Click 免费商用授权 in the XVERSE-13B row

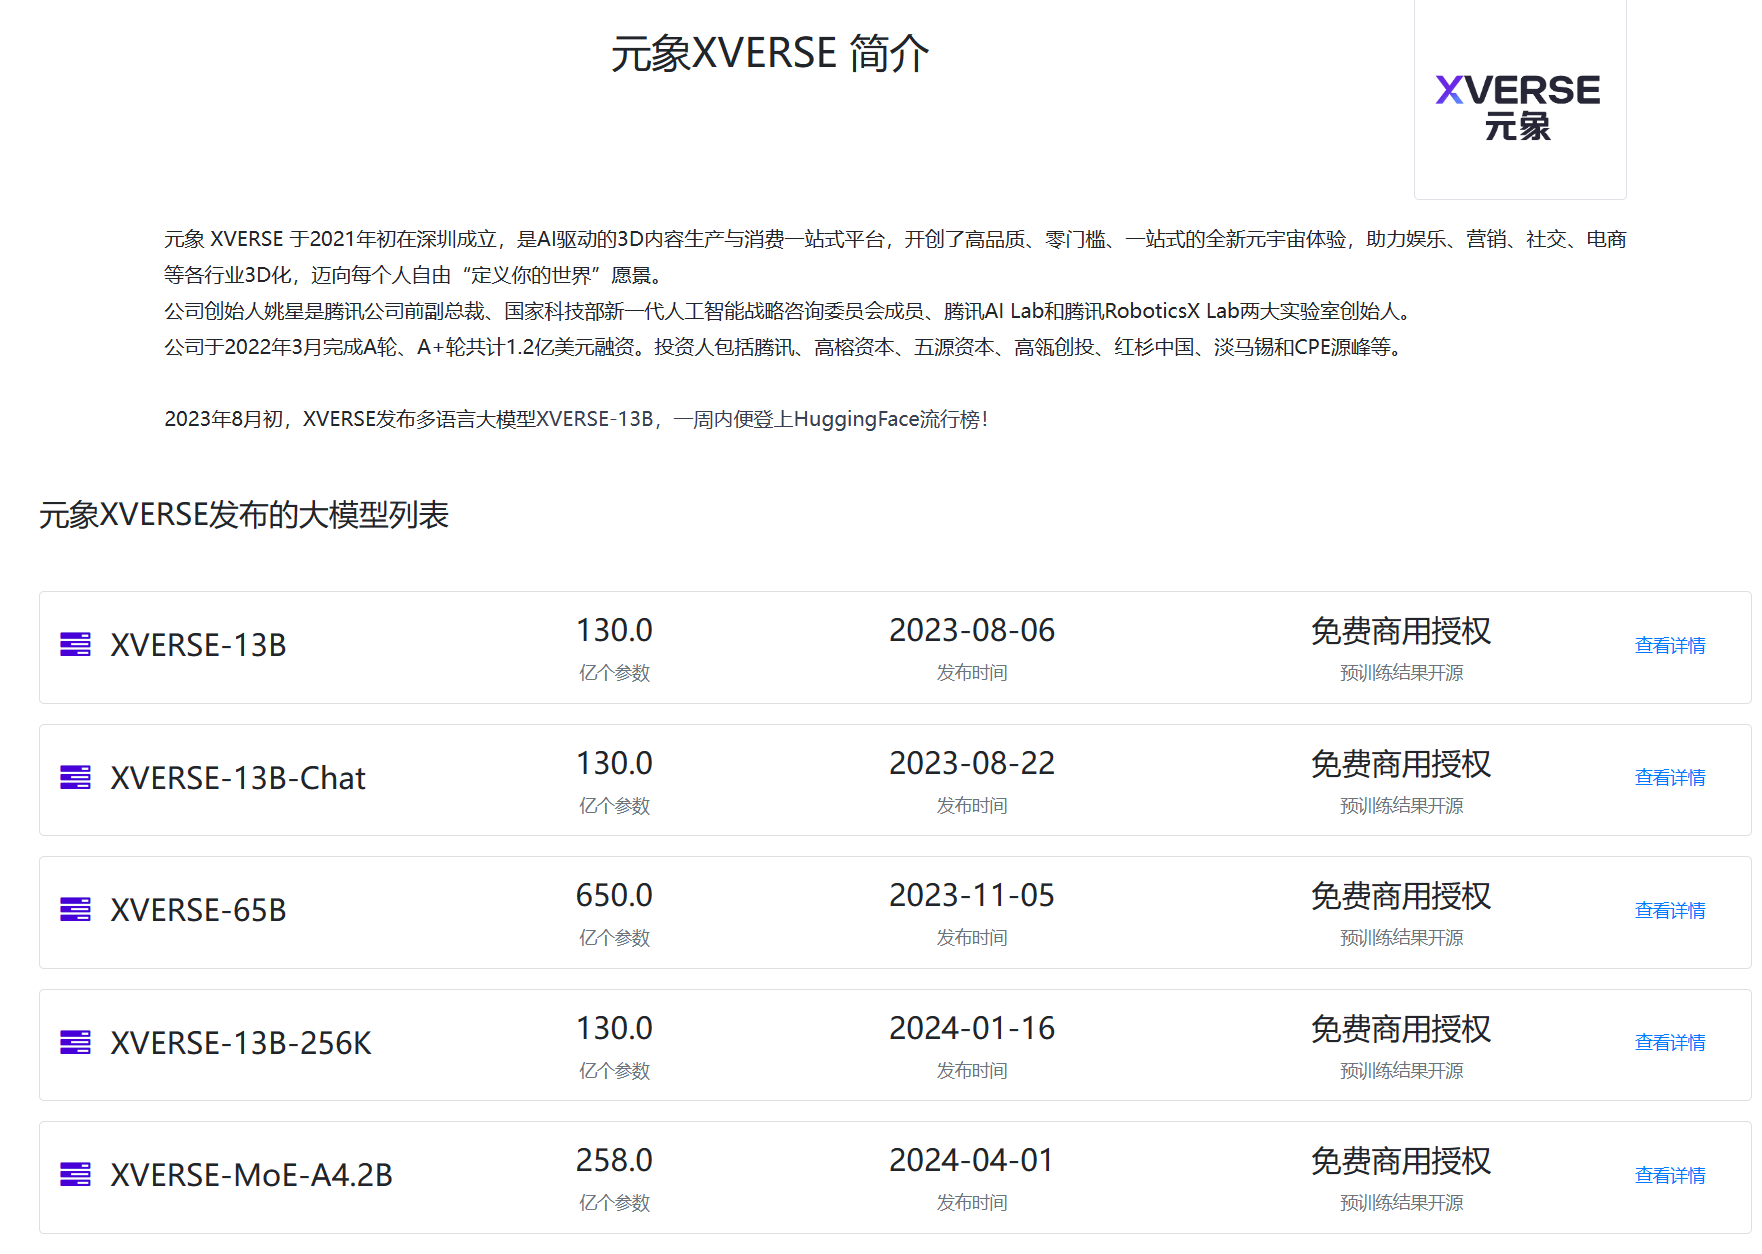coord(1401,631)
